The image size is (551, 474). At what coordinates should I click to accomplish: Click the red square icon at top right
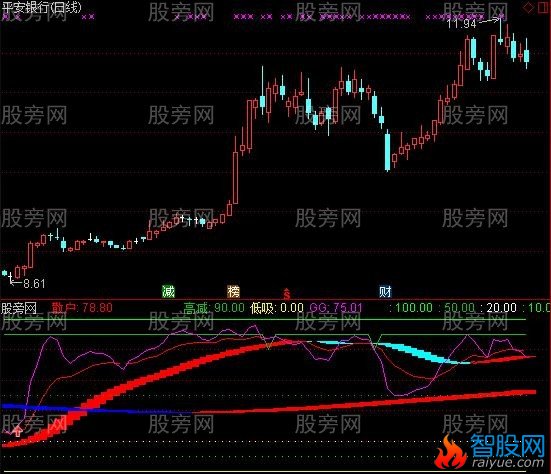coord(544,7)
